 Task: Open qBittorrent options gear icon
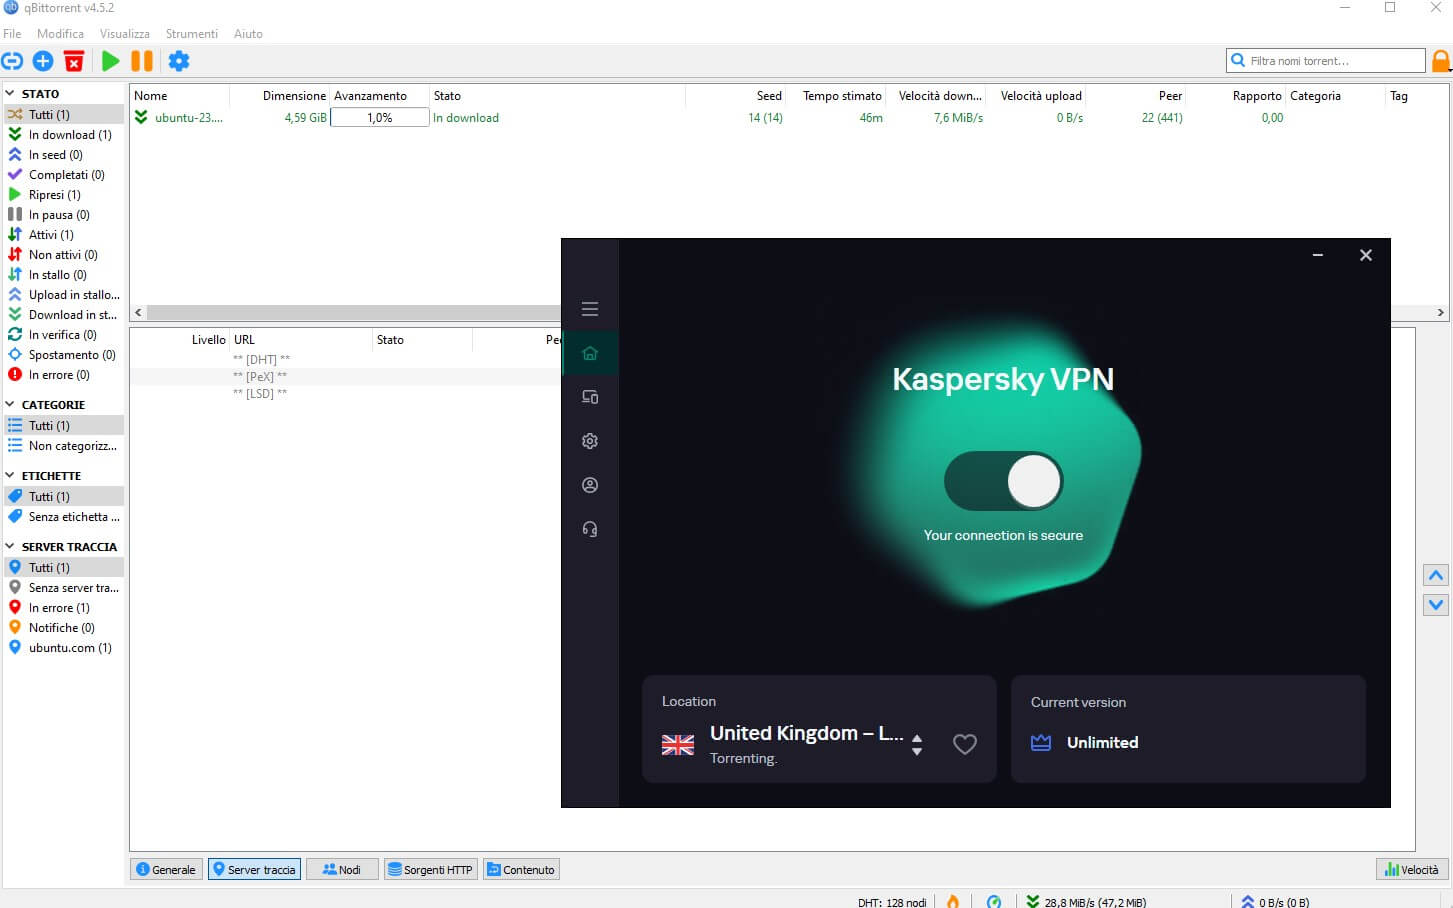[179, 61]
